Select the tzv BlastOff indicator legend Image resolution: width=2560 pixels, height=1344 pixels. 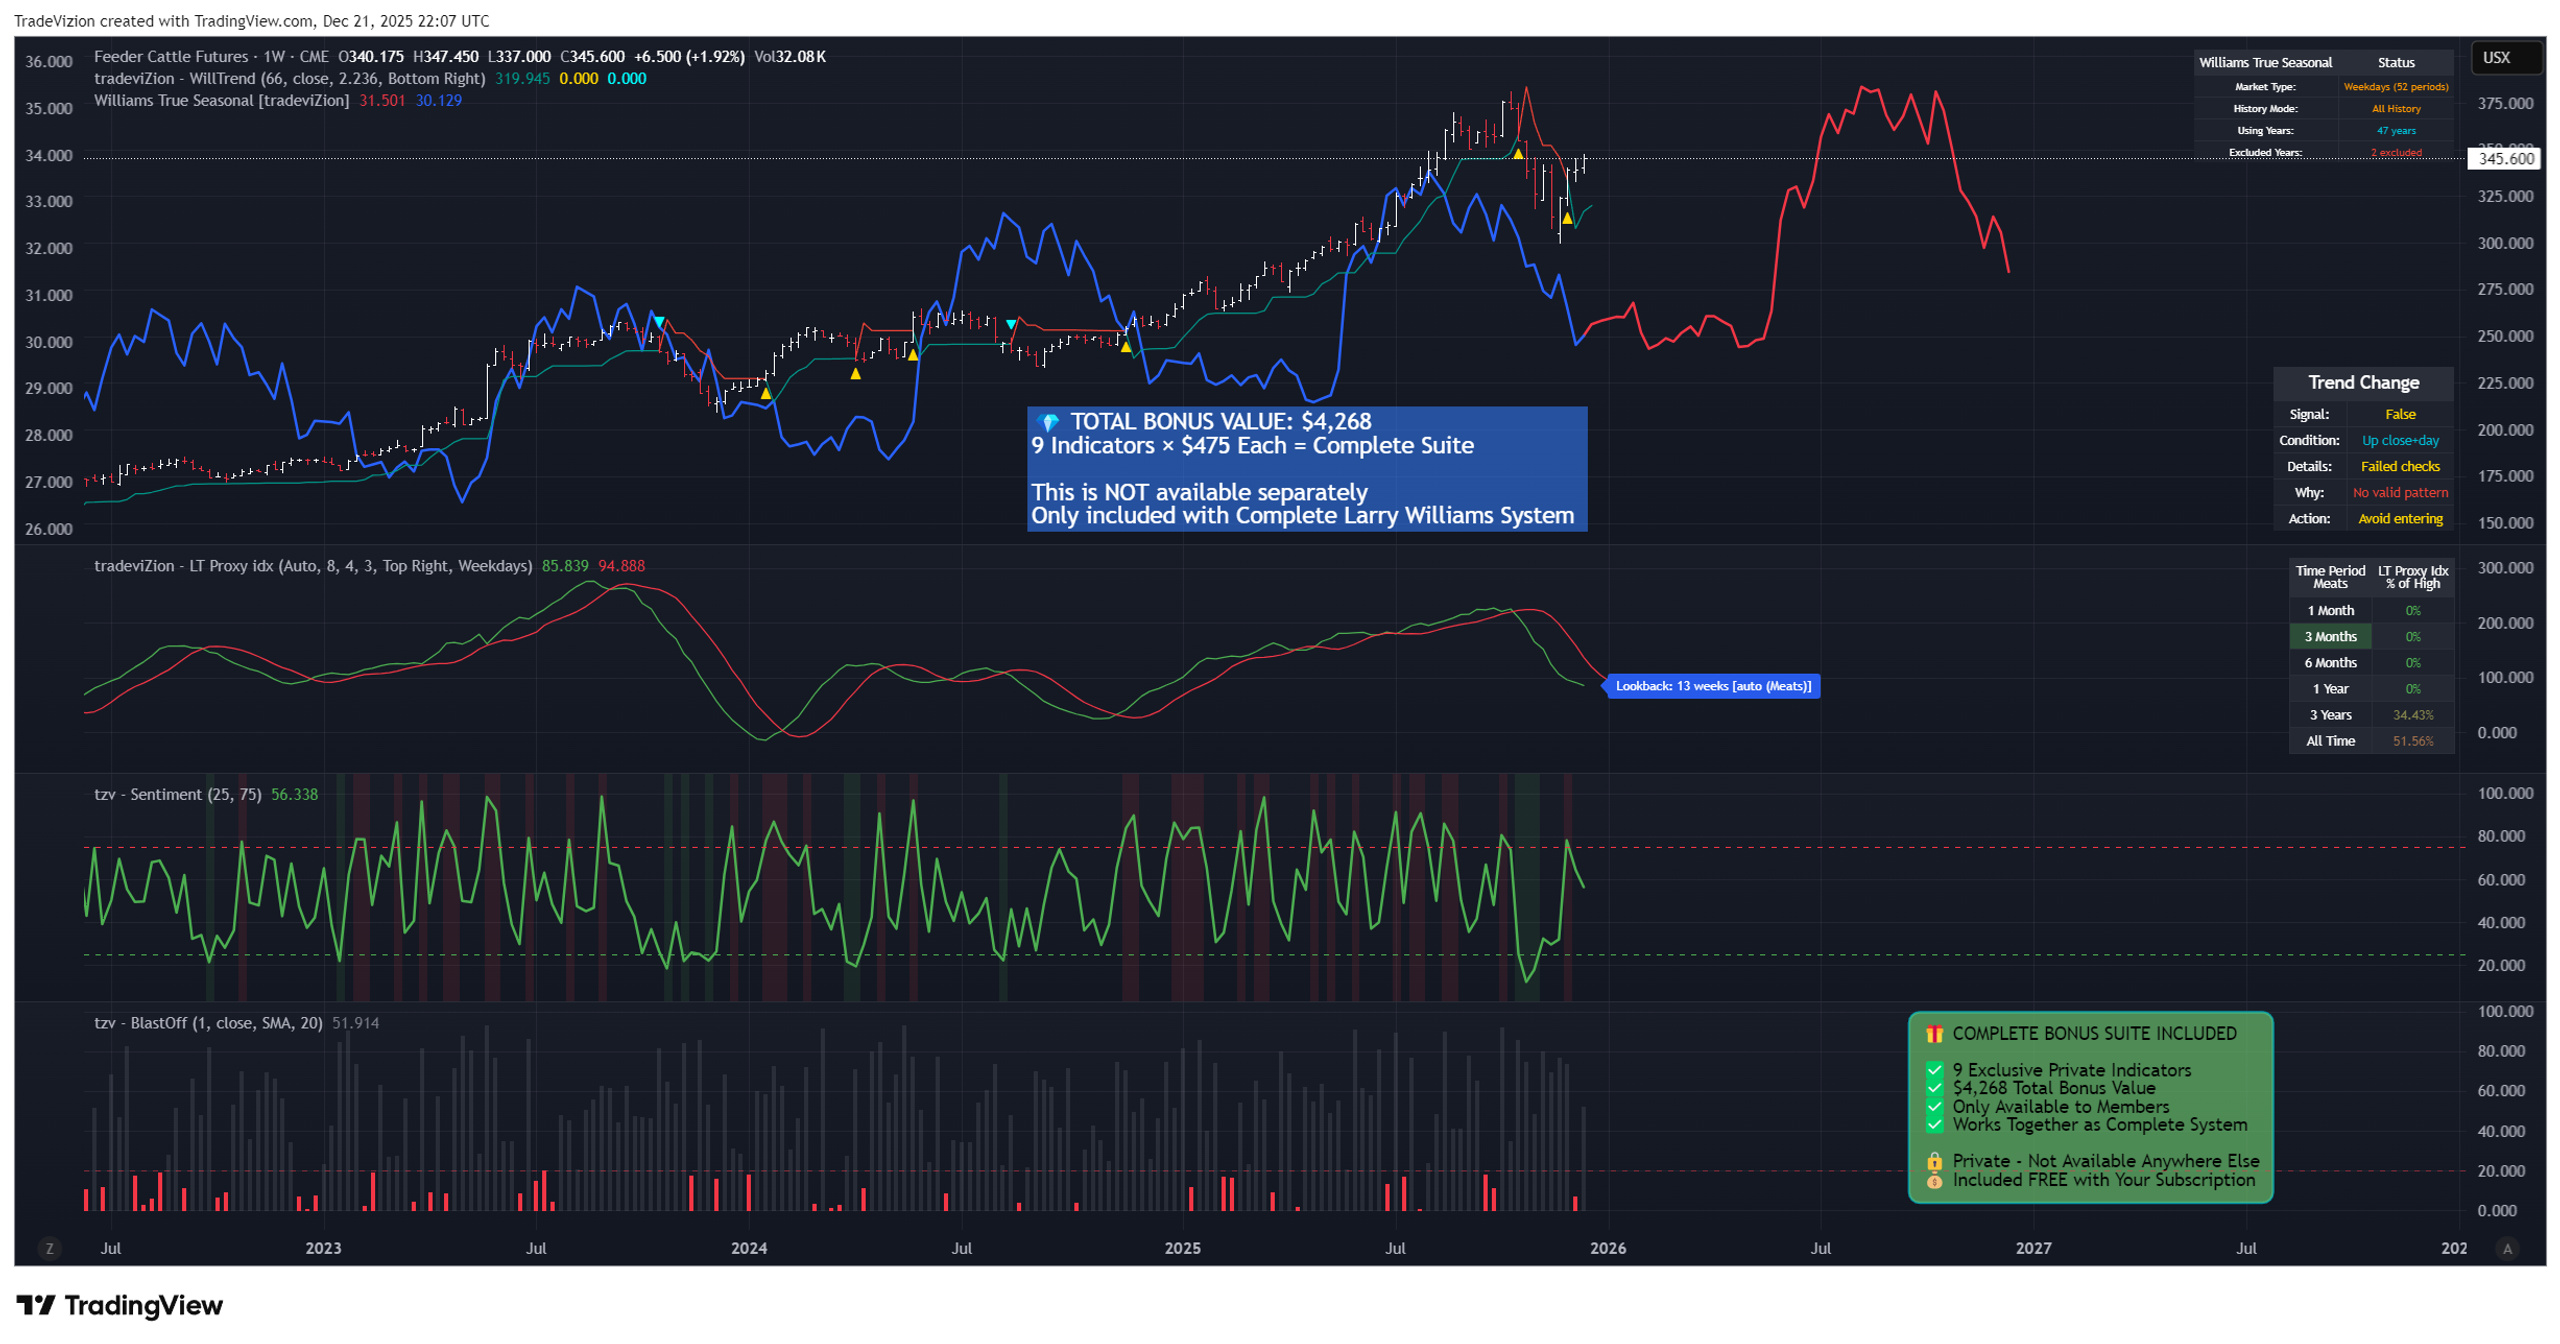(208, 1022)
